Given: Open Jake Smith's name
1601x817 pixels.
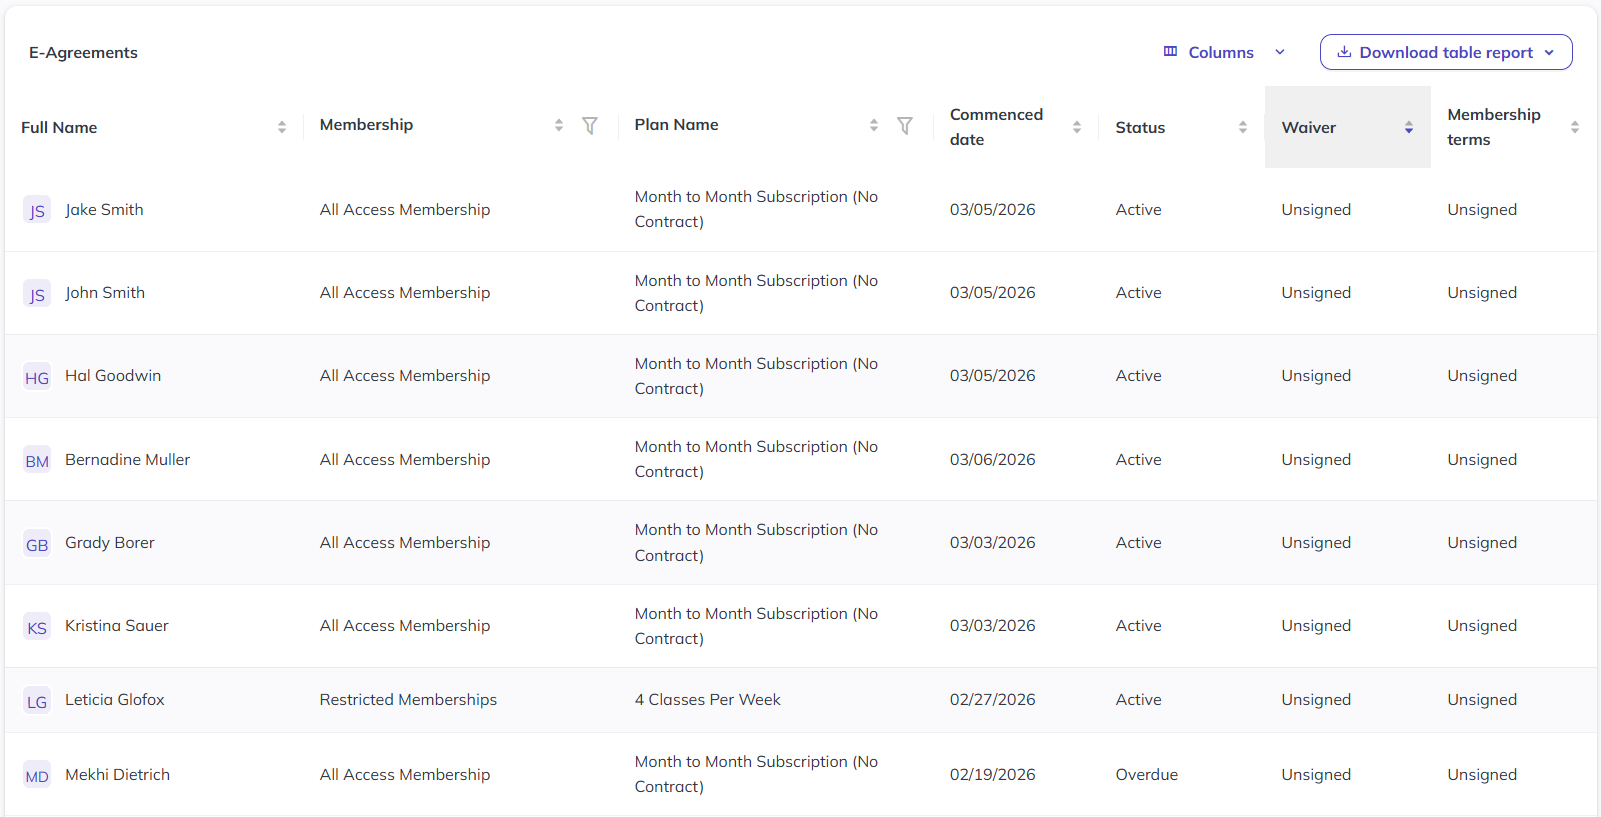Looking at the screenshot, I should pos(104,209).
